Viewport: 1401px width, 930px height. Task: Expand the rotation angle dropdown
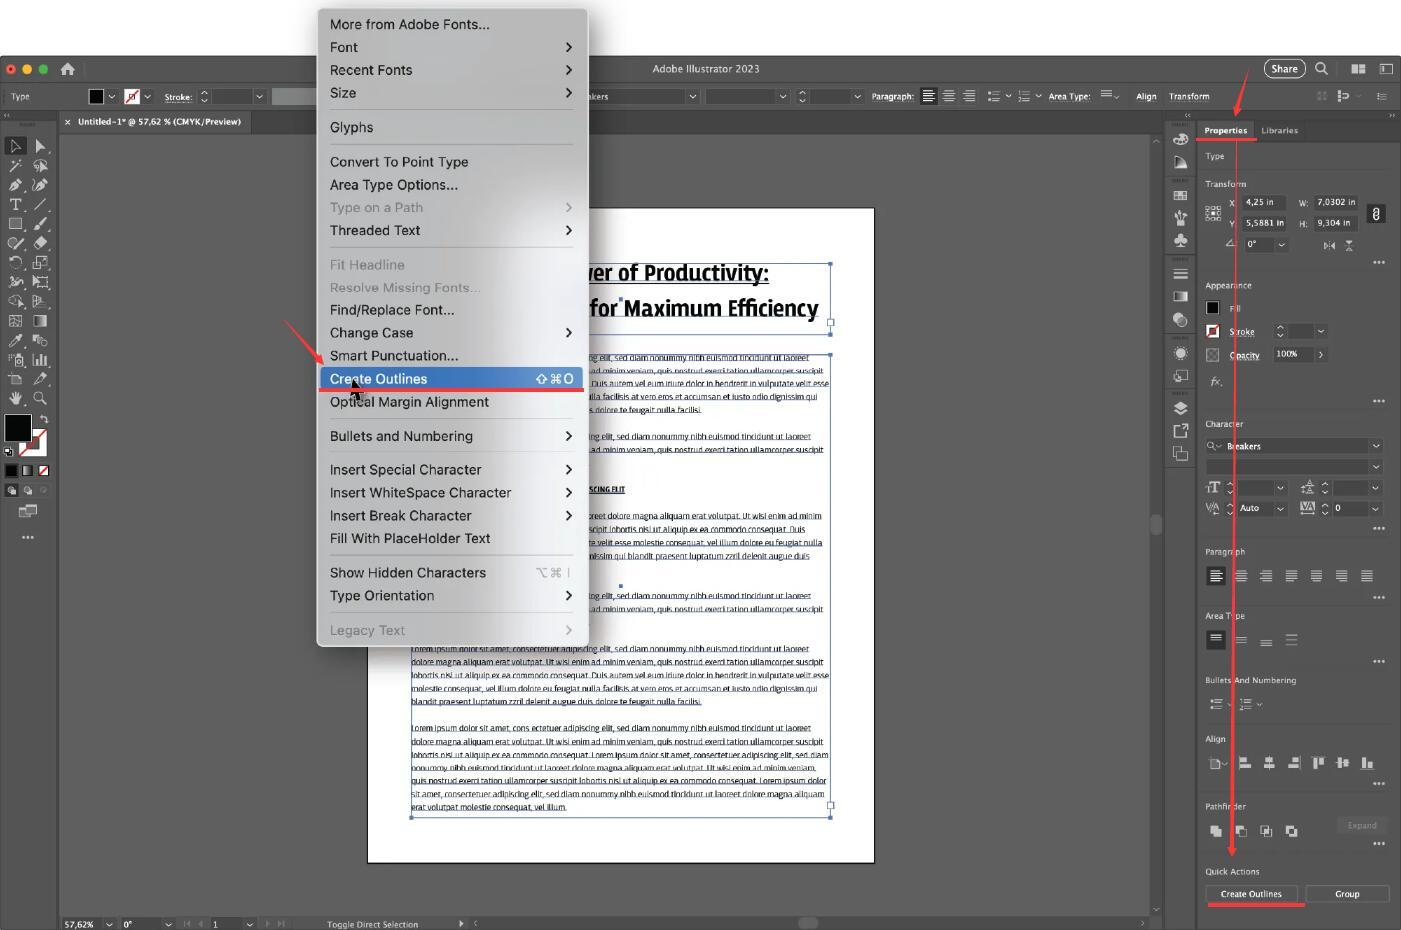tap(1281, 244)
